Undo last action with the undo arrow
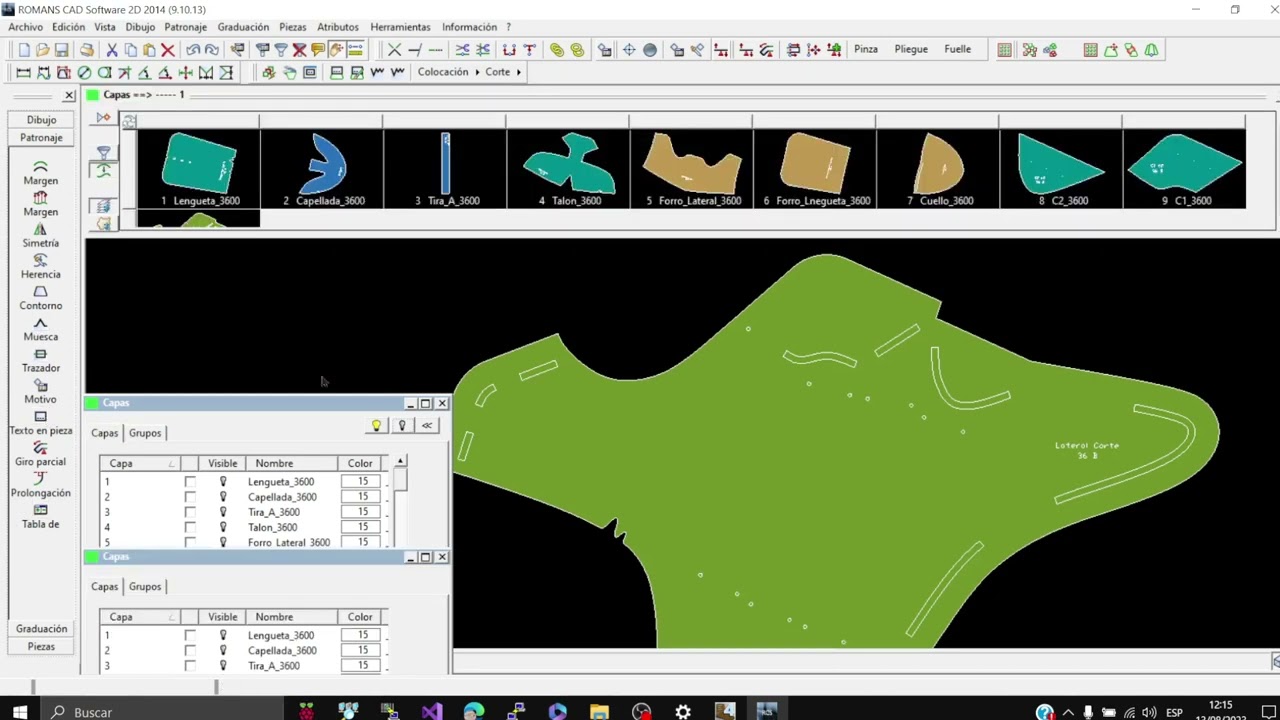The image size is (1280, 720). tap(193, 50)
